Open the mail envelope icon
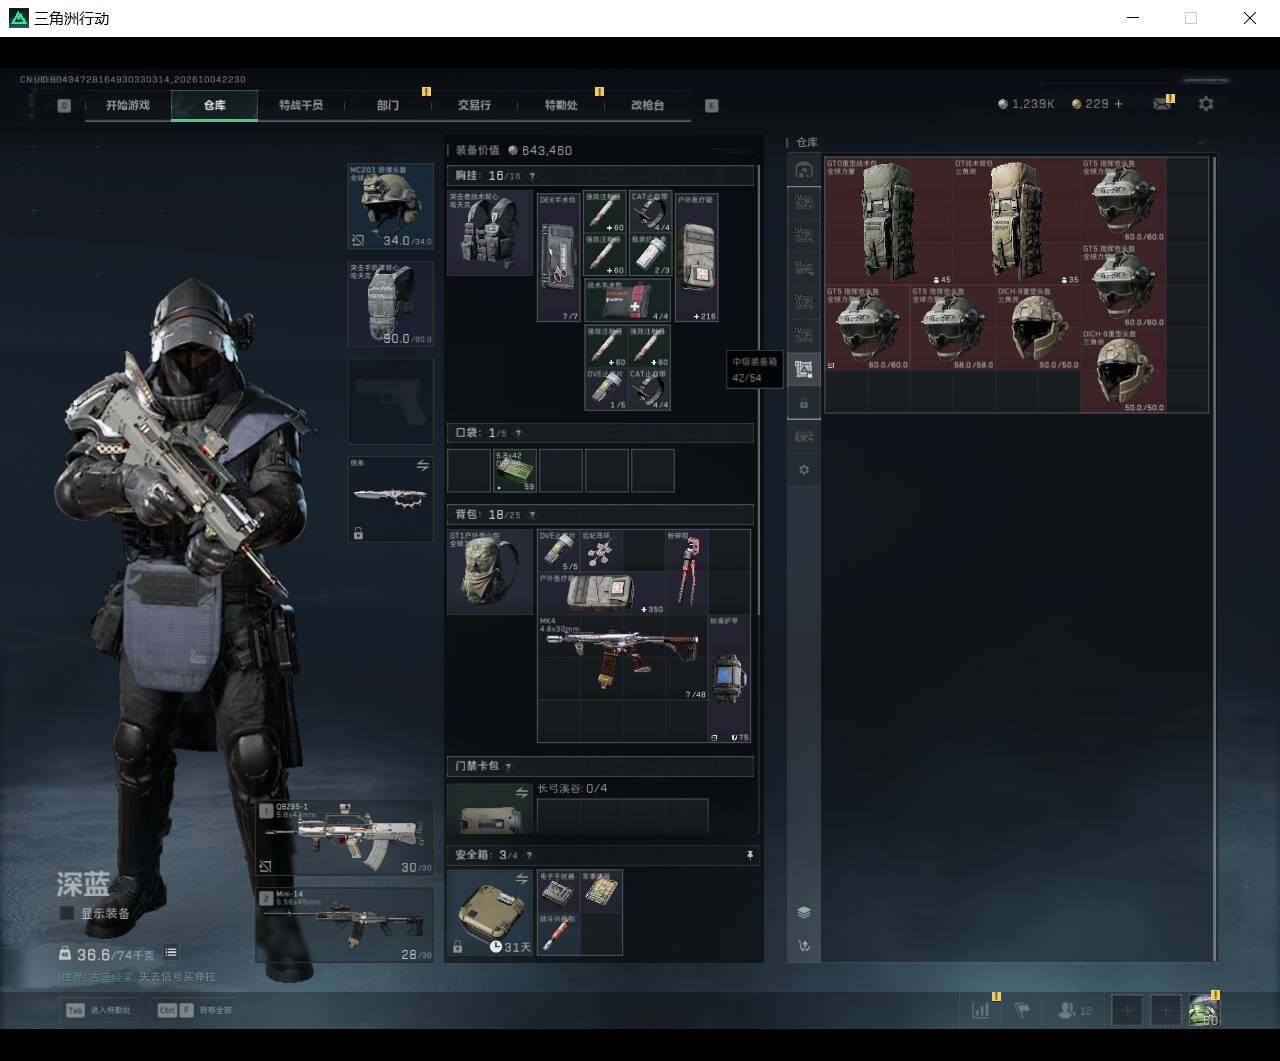Image resolution: width=1280 pixels, height=1061 pixels. point(1161,104)
